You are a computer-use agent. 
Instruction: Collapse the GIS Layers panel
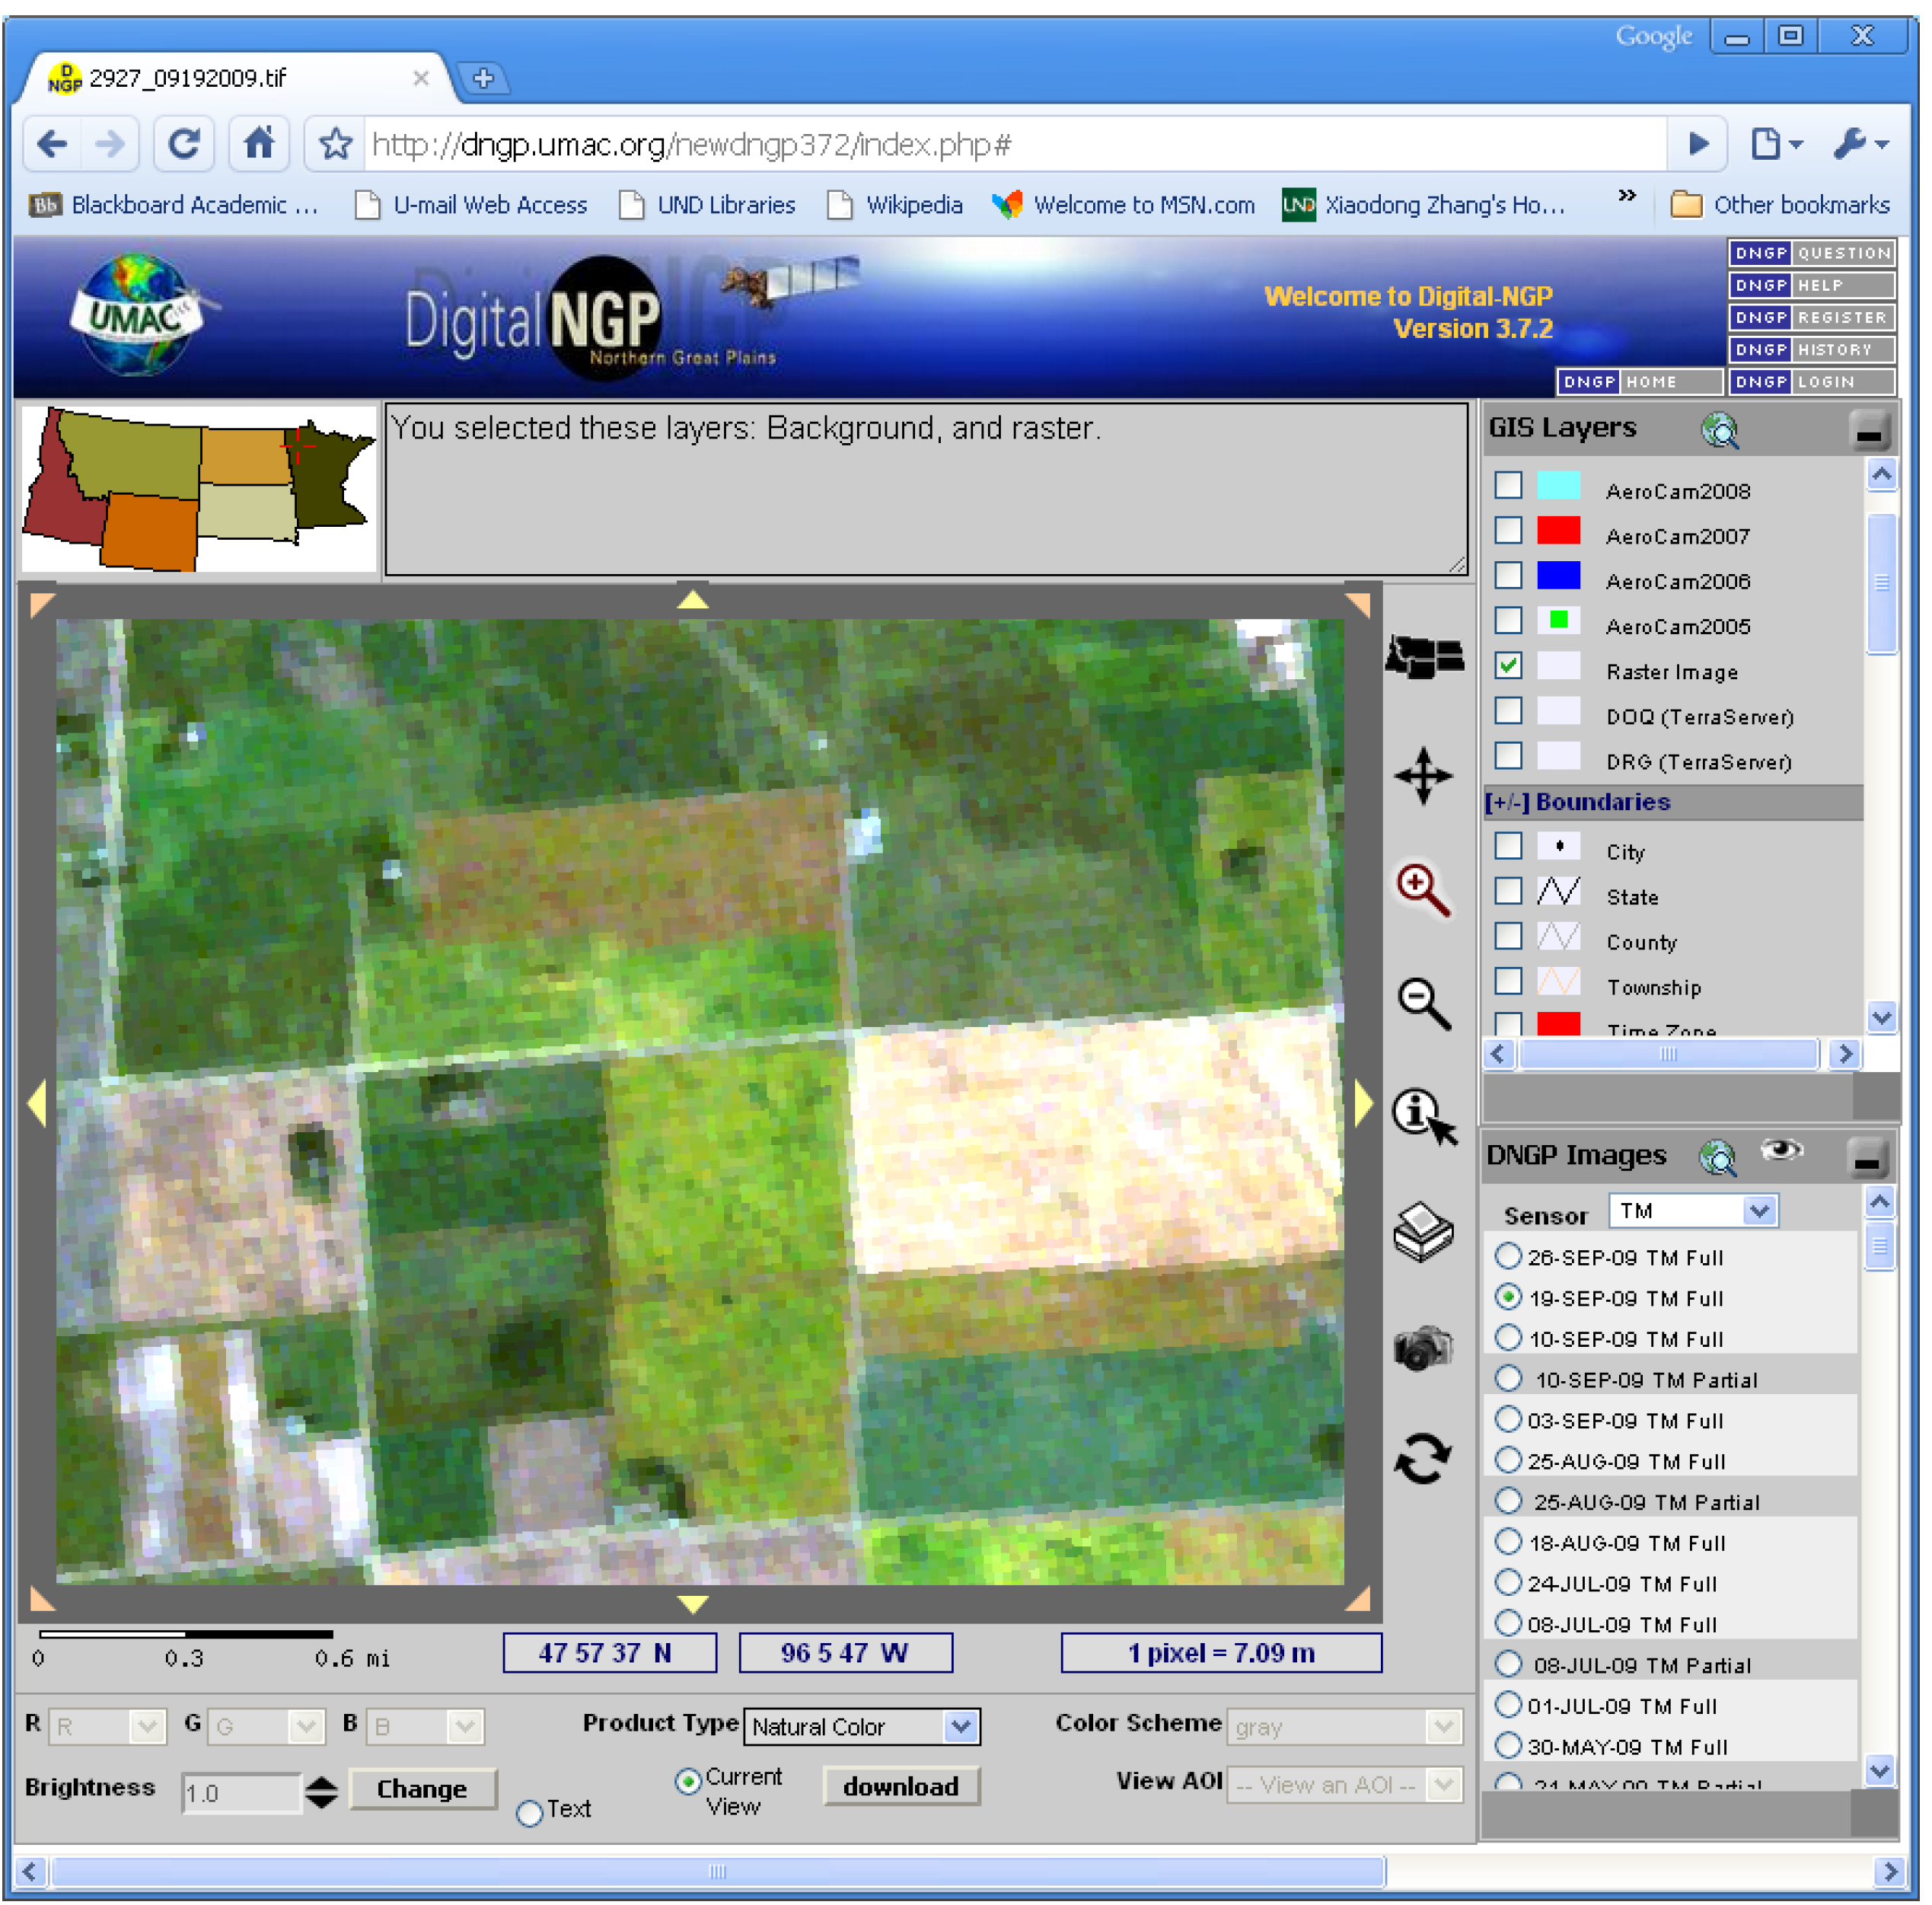[1869, 431]
